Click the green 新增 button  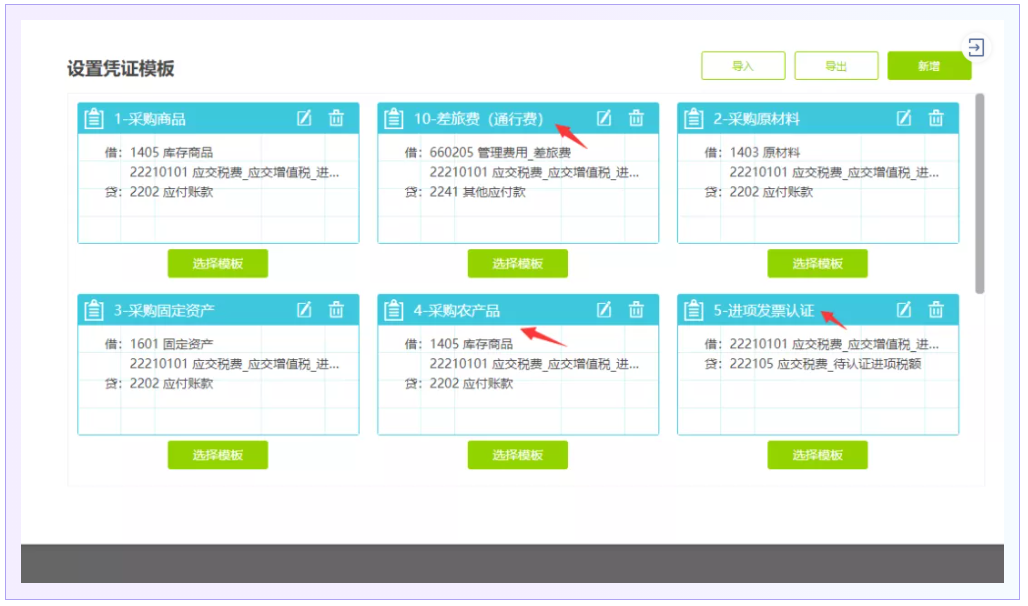928,66
